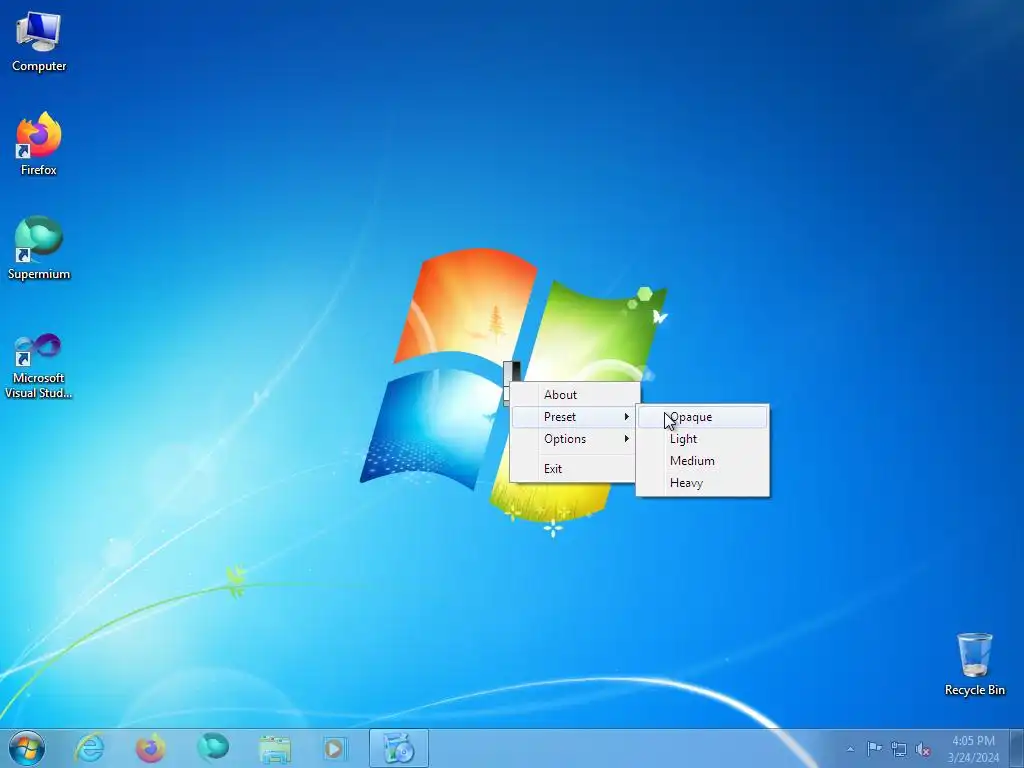Click the muted volume tray icon
This screenshot has width=1024, height=768.
click(x=923, y=750)
